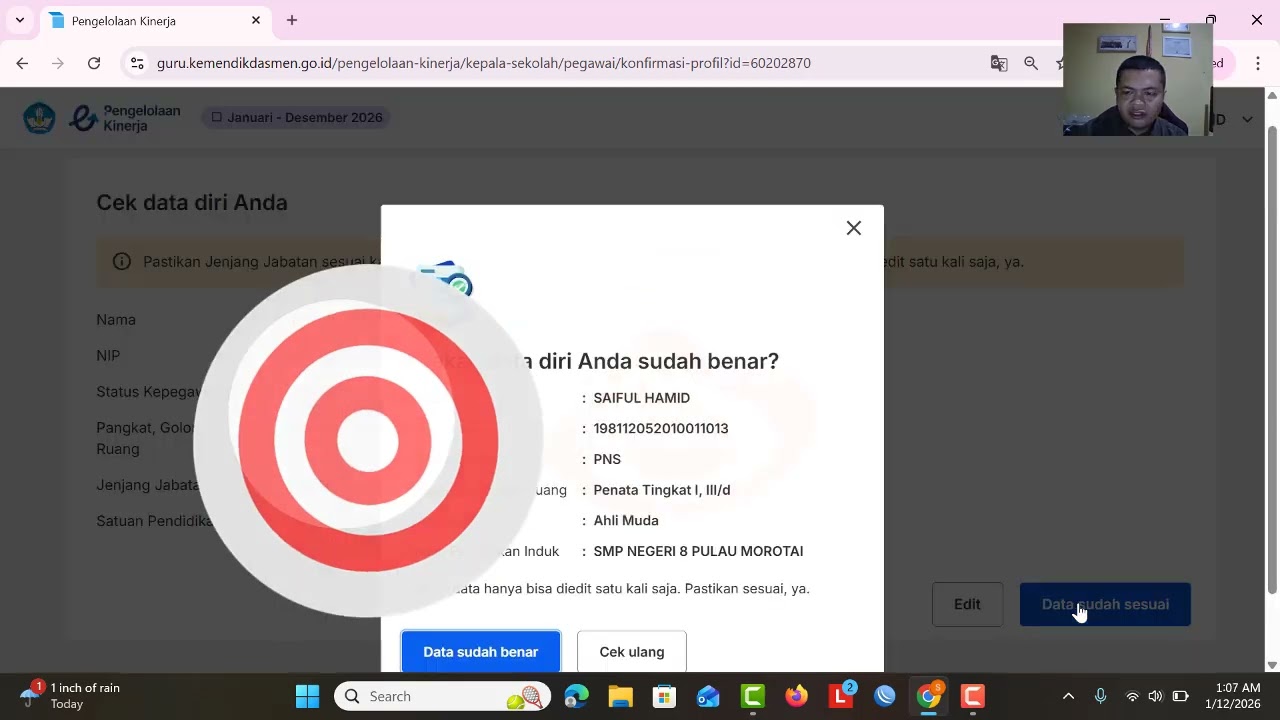Viewport: 1280px width, 720px height.
Task: Click the address bar URL field
Action: pyautogui.click(x=484, y=63)
